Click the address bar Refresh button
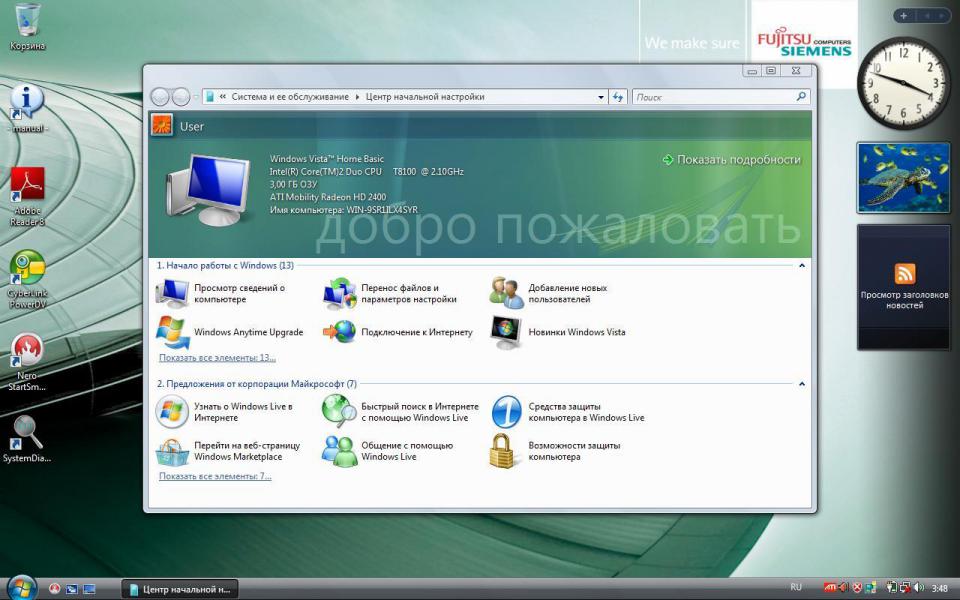This screenshot has width=960, height=600. (618, 97)
